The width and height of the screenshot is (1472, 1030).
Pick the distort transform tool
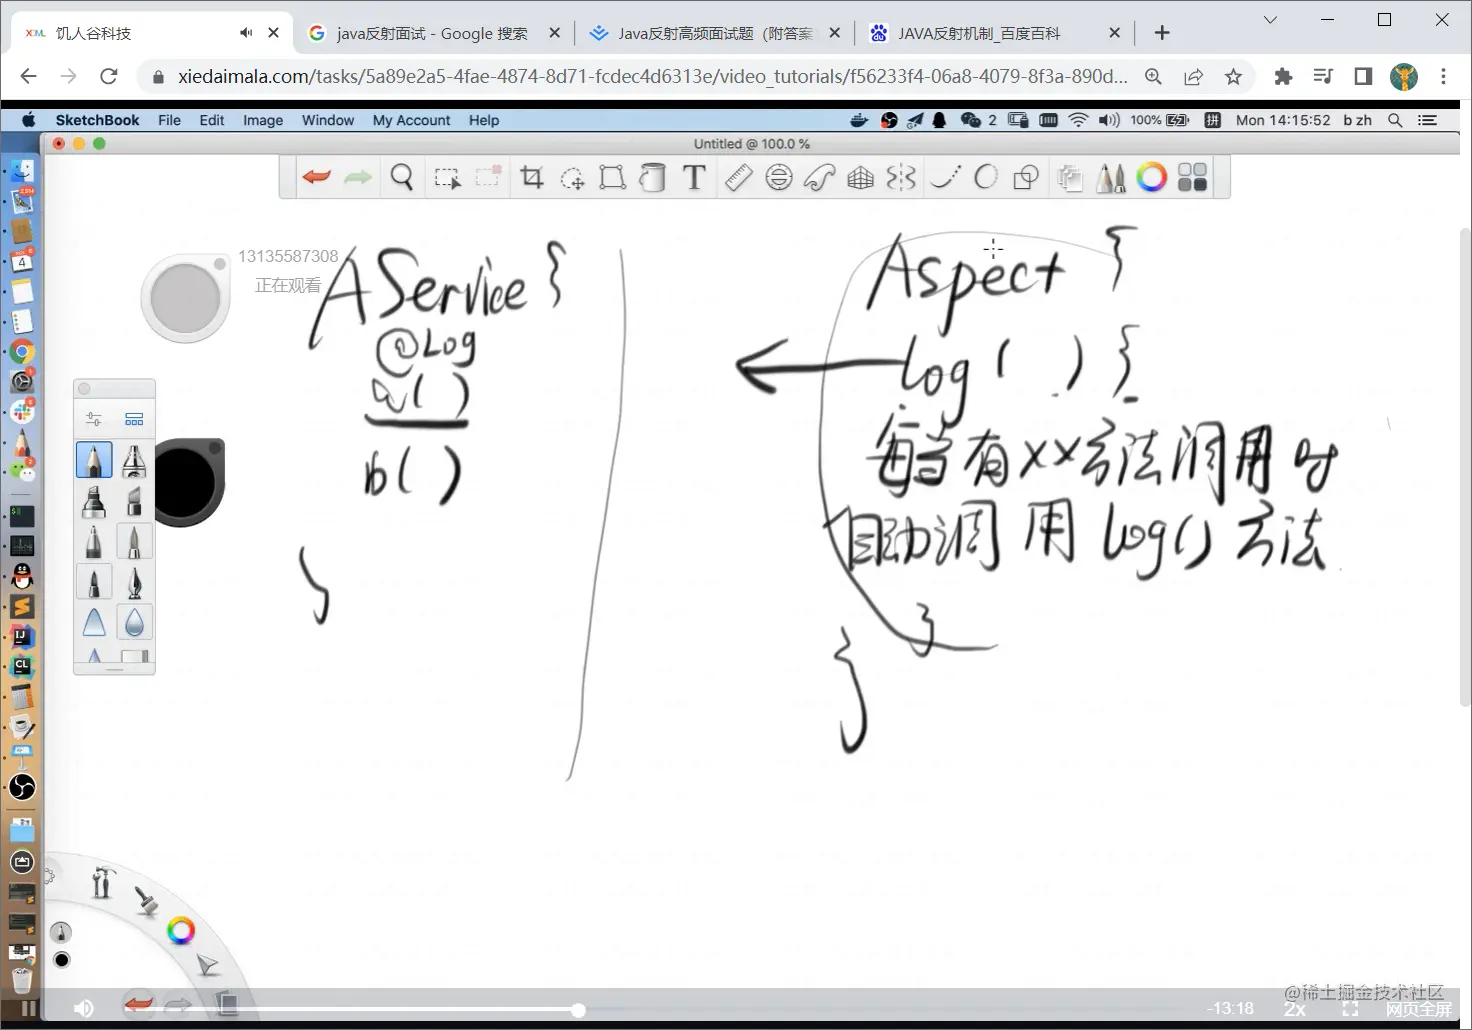pyautogui.click(x=612, y=178)
